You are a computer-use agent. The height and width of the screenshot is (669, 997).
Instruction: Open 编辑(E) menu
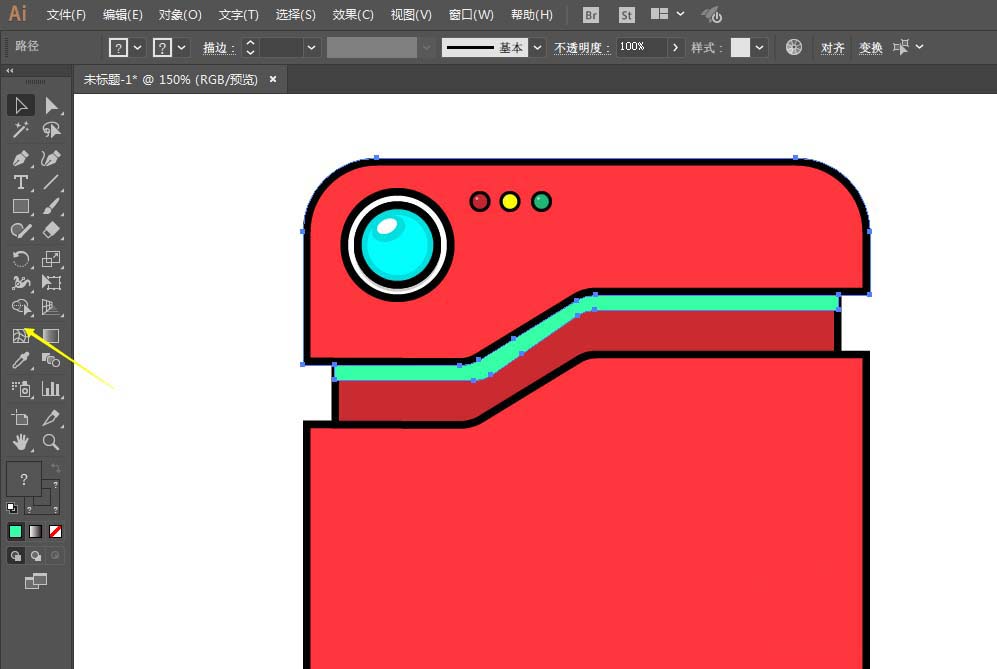pyautogui.click(x=123, y=15)
